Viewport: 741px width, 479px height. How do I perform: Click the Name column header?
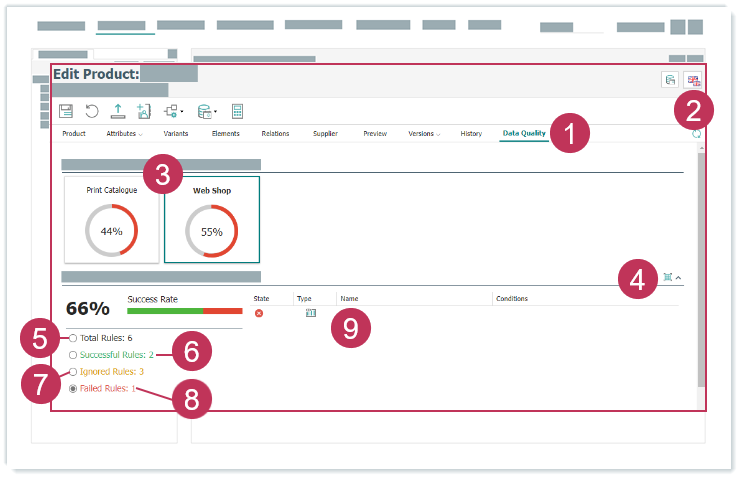coord(349,298)
